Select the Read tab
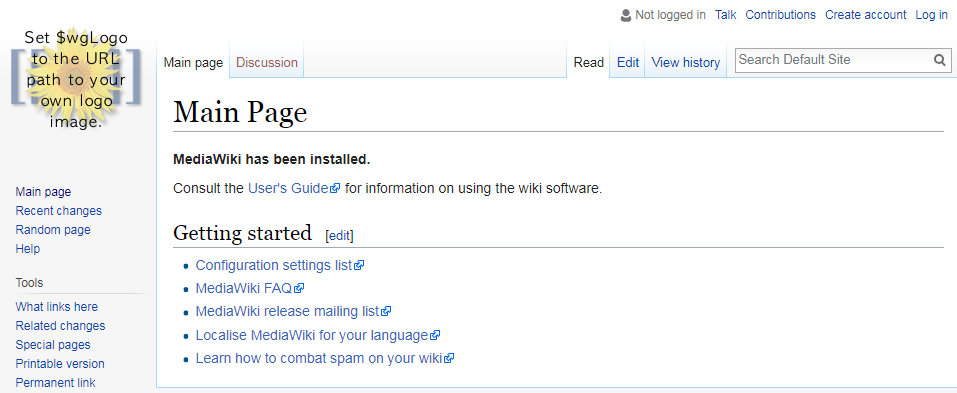The image size is (957, 393). 588,62
